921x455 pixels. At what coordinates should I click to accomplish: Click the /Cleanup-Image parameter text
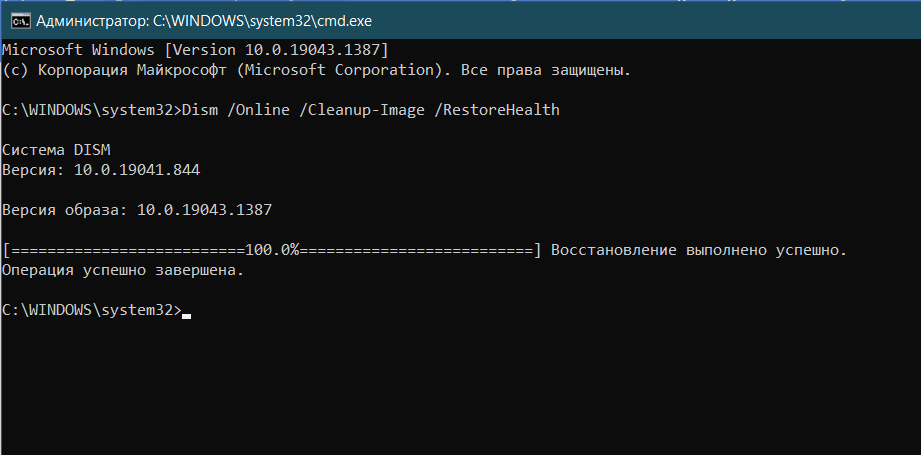point(362,110)
